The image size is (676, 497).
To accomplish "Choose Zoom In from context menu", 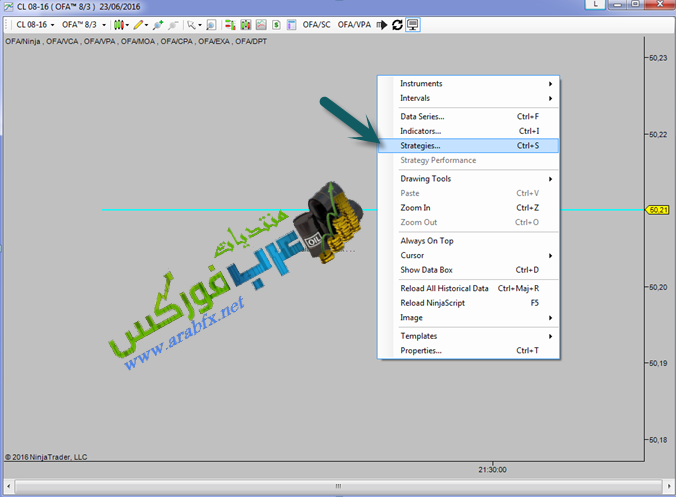I will coord(469,208).
